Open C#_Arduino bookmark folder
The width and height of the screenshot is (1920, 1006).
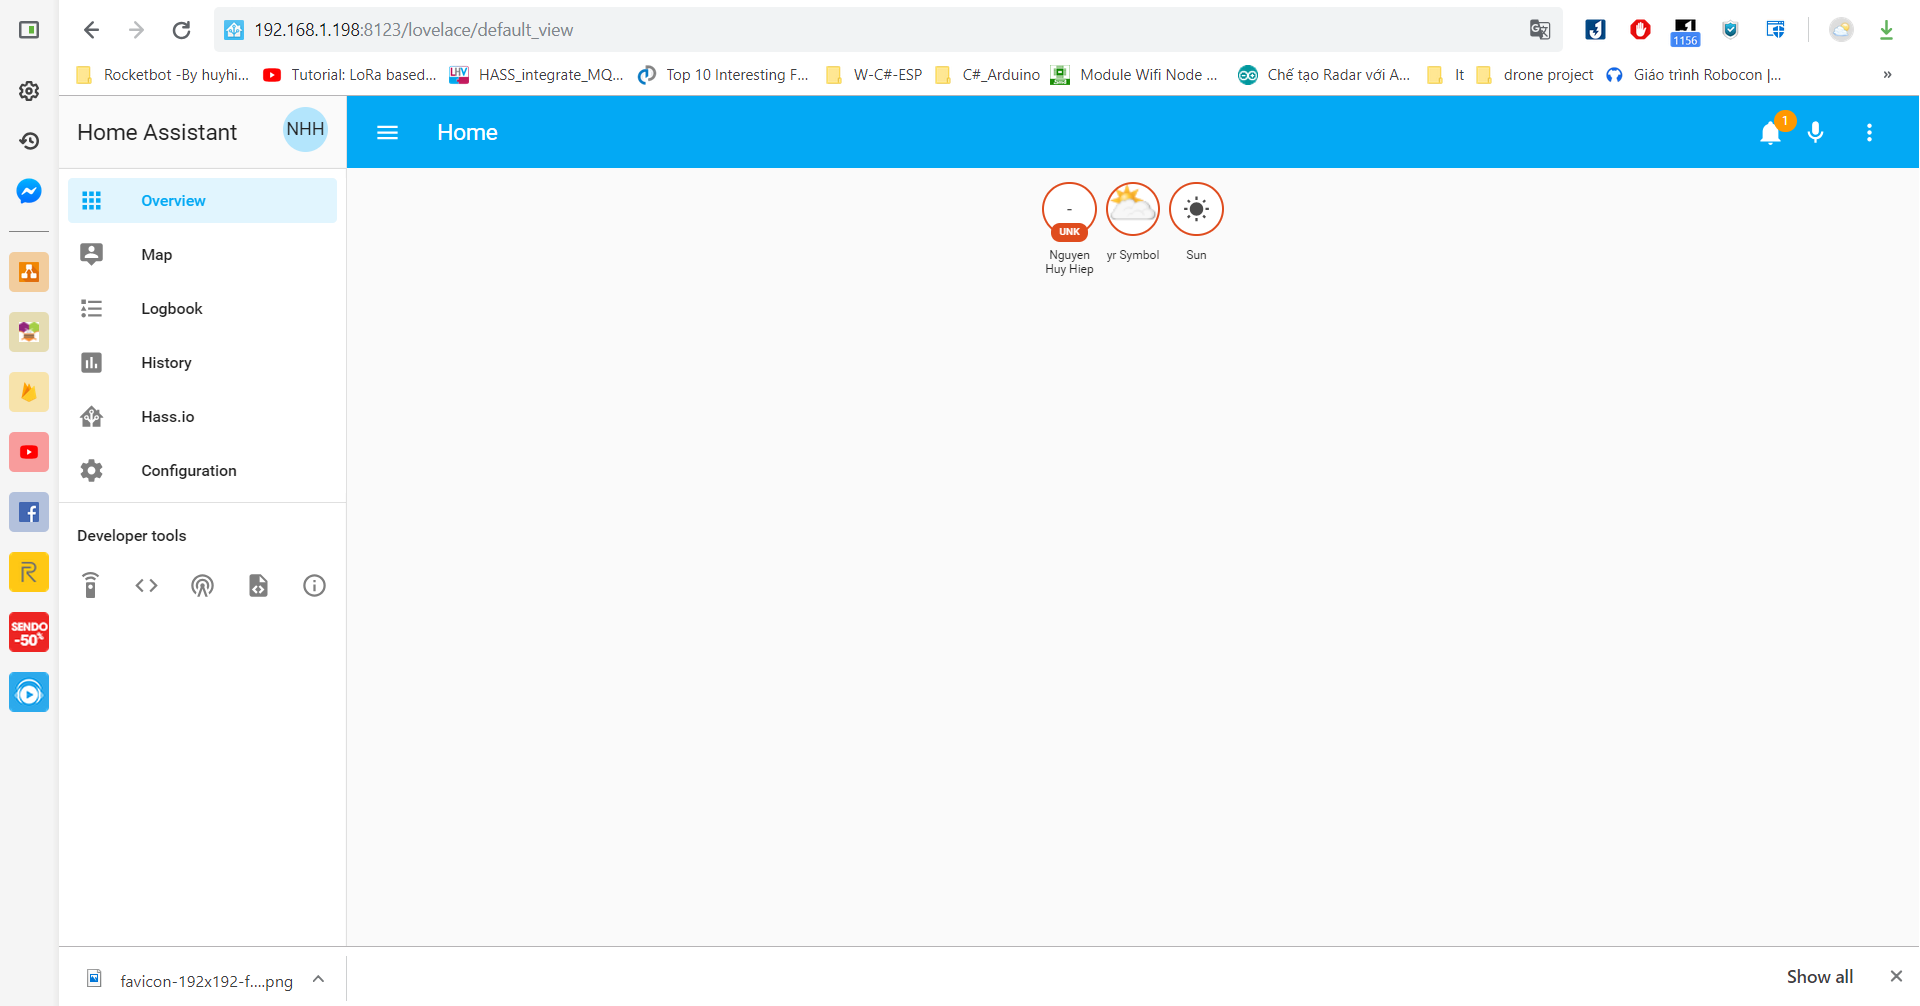point(988,75)
